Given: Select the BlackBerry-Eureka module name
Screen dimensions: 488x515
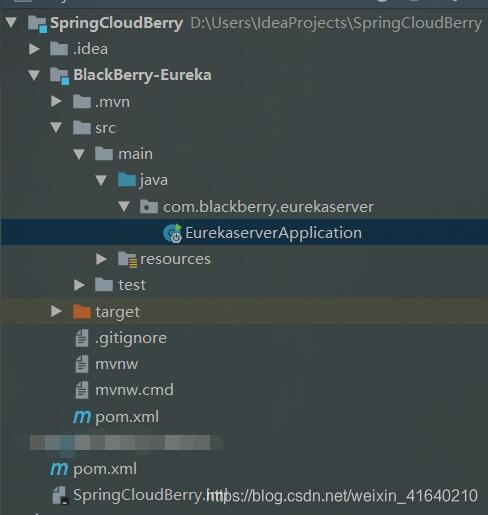Looking at the screenshot, I should [x=142, y=75].
